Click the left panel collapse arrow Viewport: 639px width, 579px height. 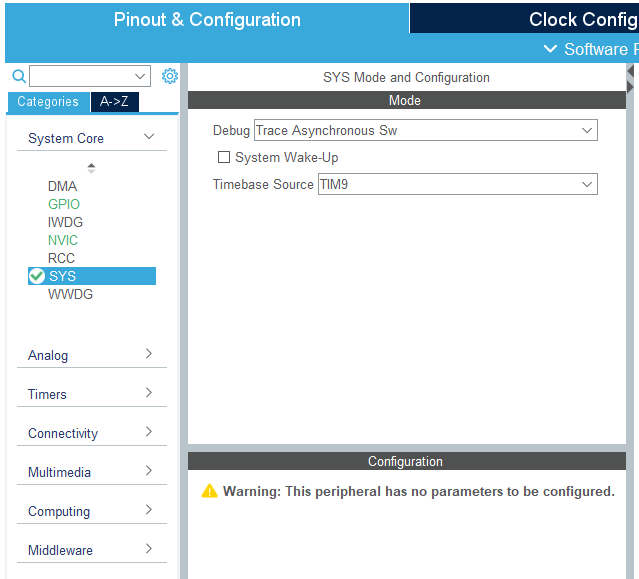click(630, 72)
